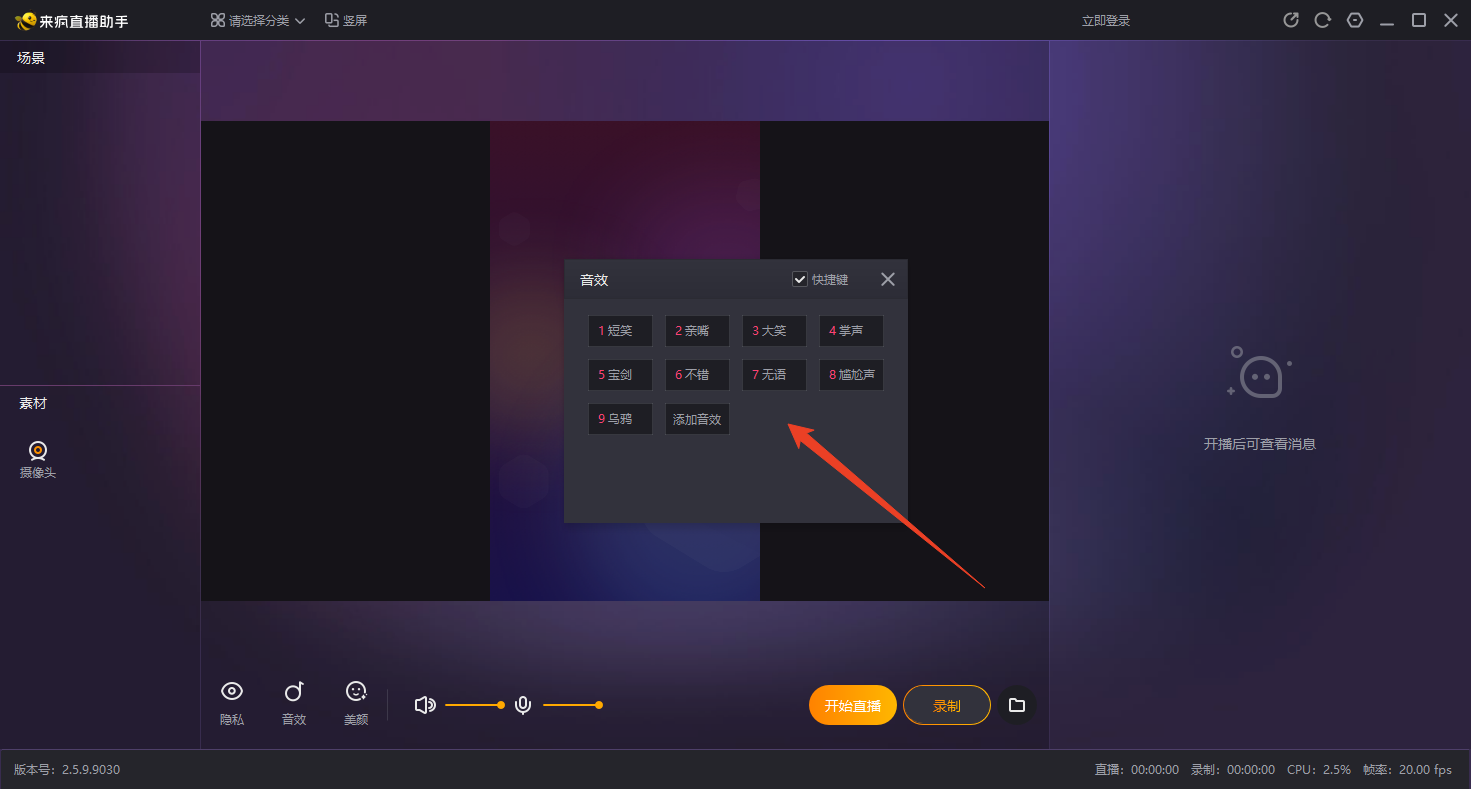Click the speaker volume icon

coord(424,704)
